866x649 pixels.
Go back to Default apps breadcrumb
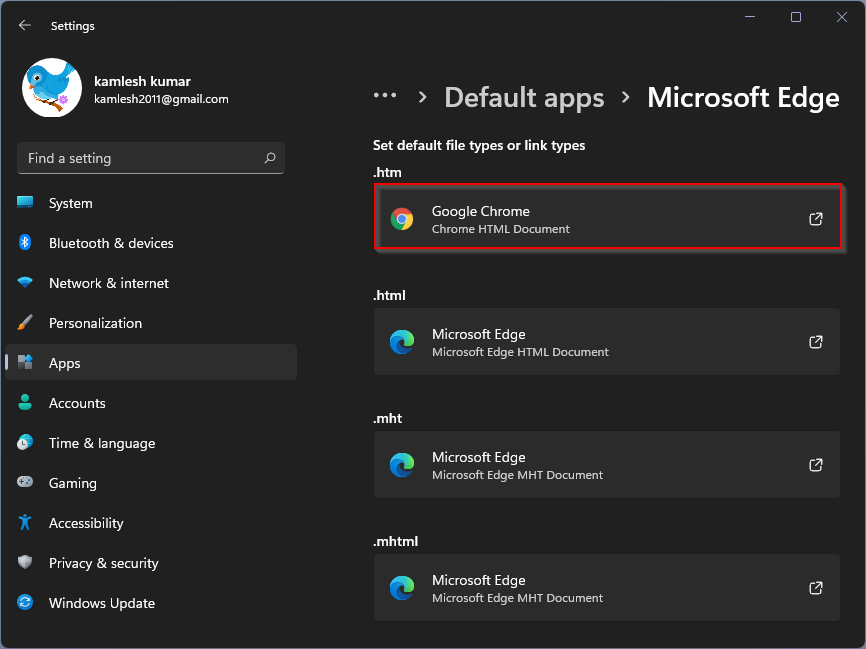[524, 98]
